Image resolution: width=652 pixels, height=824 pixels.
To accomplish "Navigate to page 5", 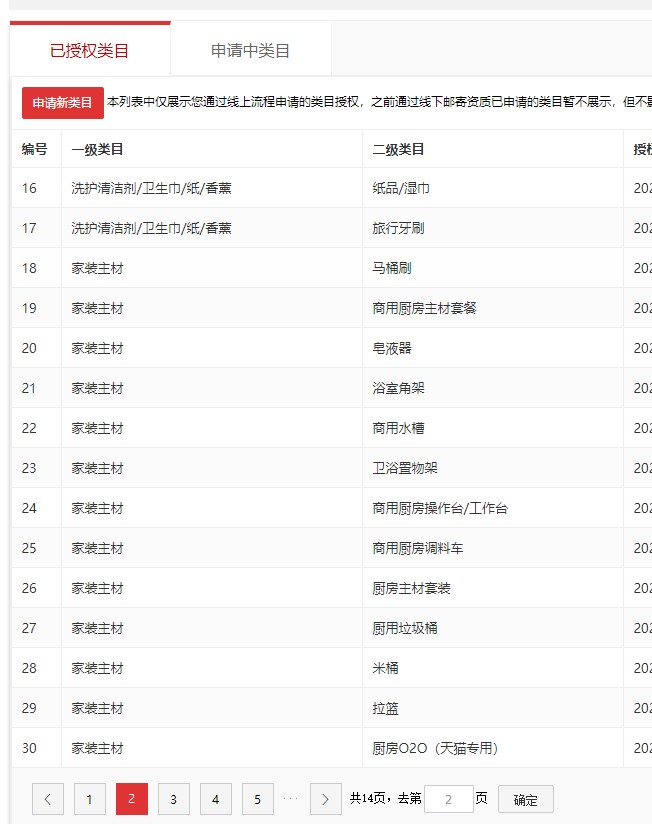I will 258,799.
